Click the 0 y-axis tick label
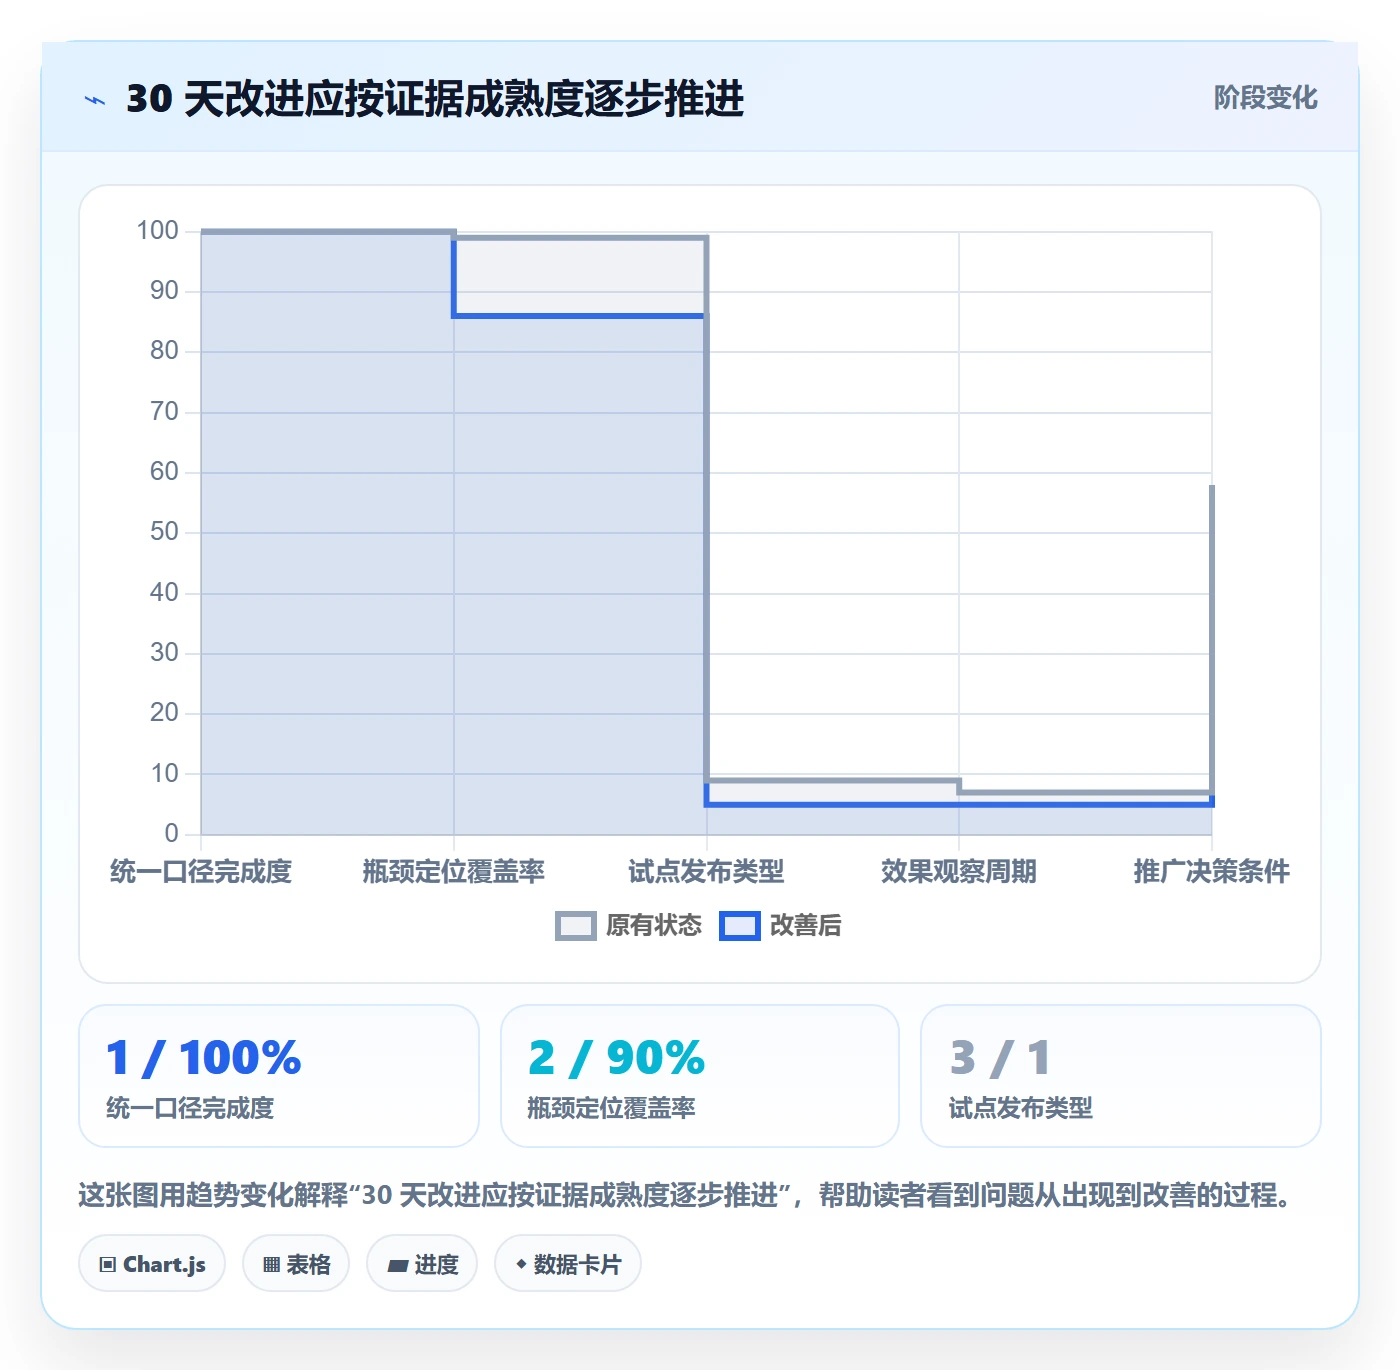 click(x=171, y=834)
